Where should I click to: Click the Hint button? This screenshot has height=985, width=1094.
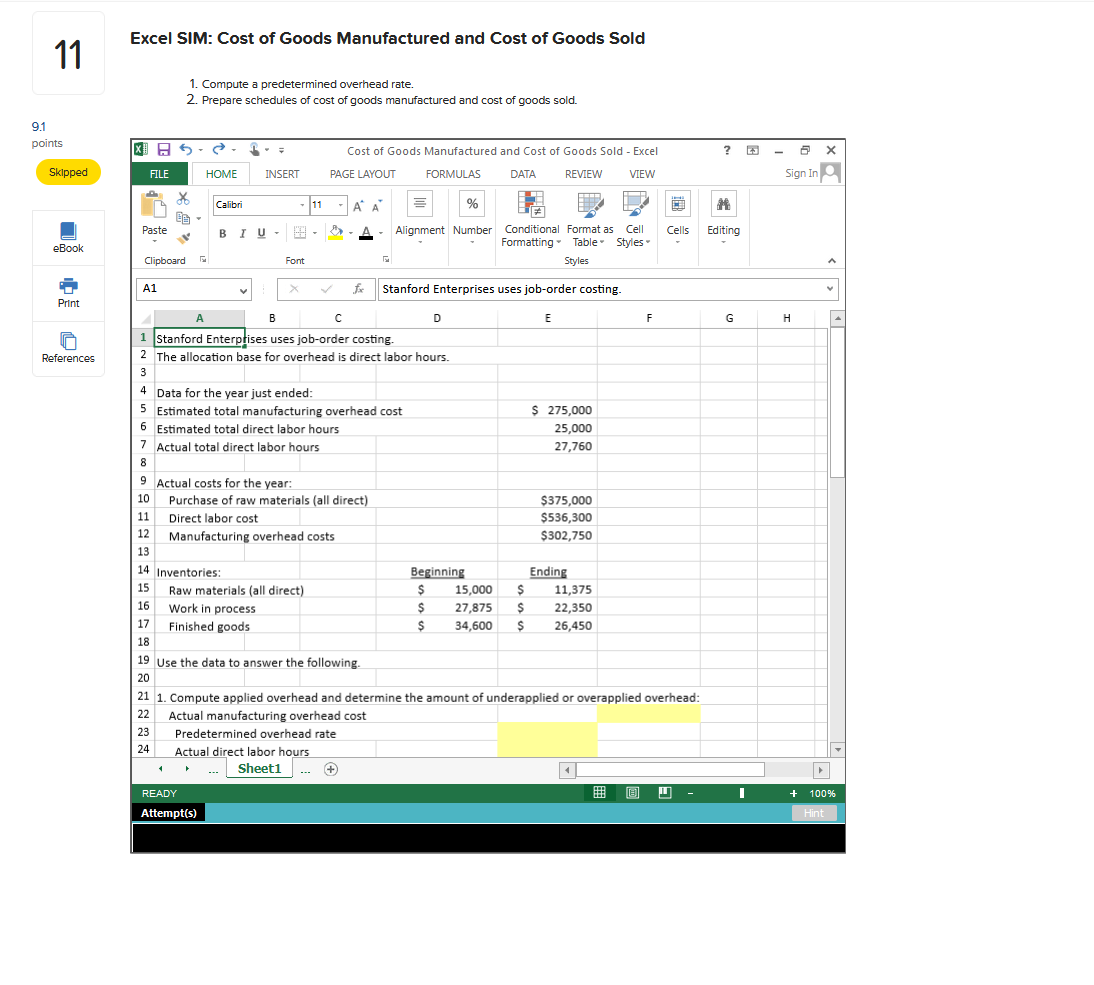pyautogui.click(x=814, y=813)
